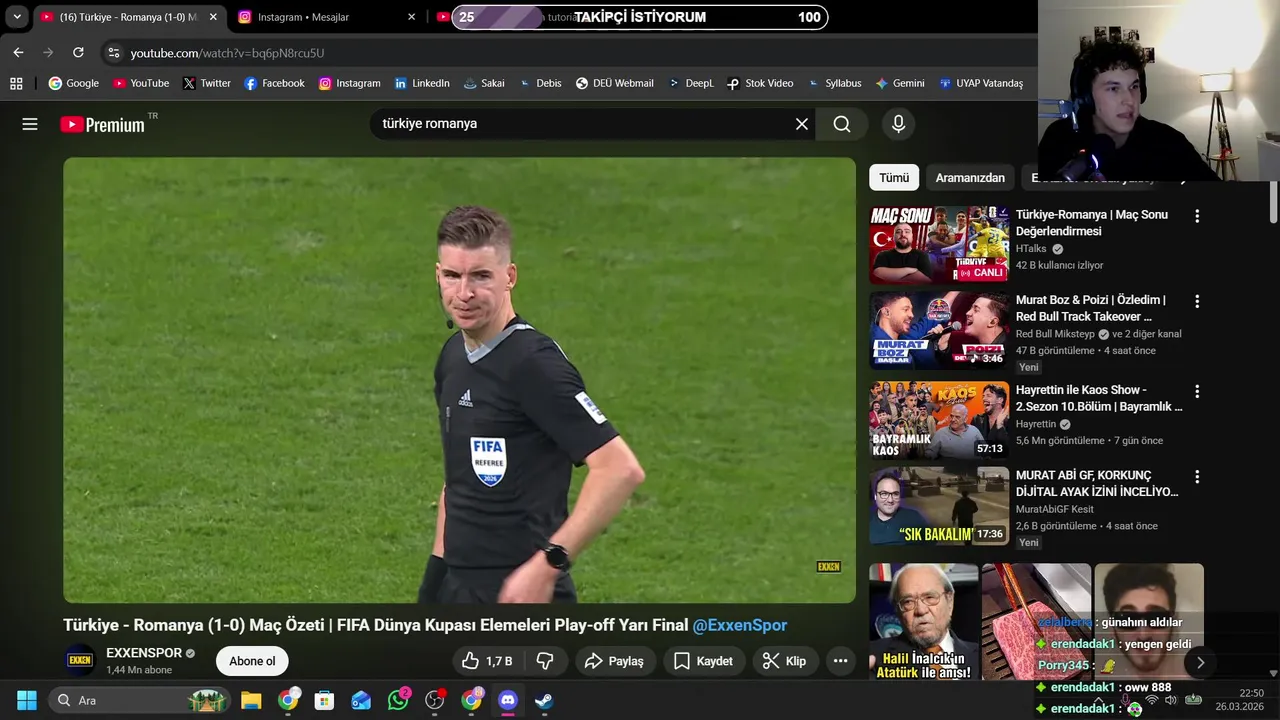The image size is (1280, 720).
Task: Close the Türkiye - Romanya tab
Action: [x=213, y=17]
